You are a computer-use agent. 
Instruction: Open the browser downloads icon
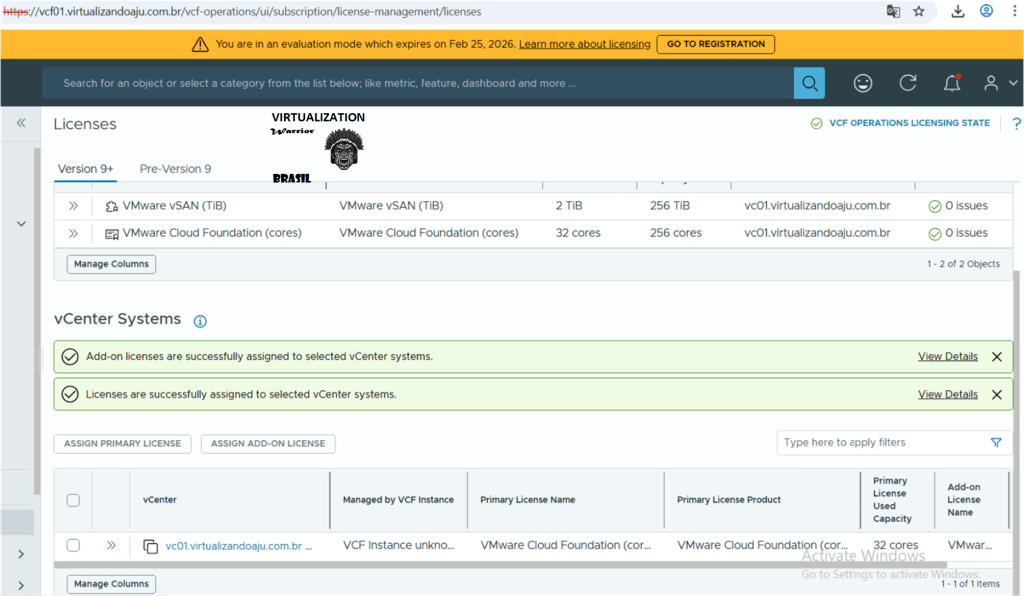click(957, 12)
